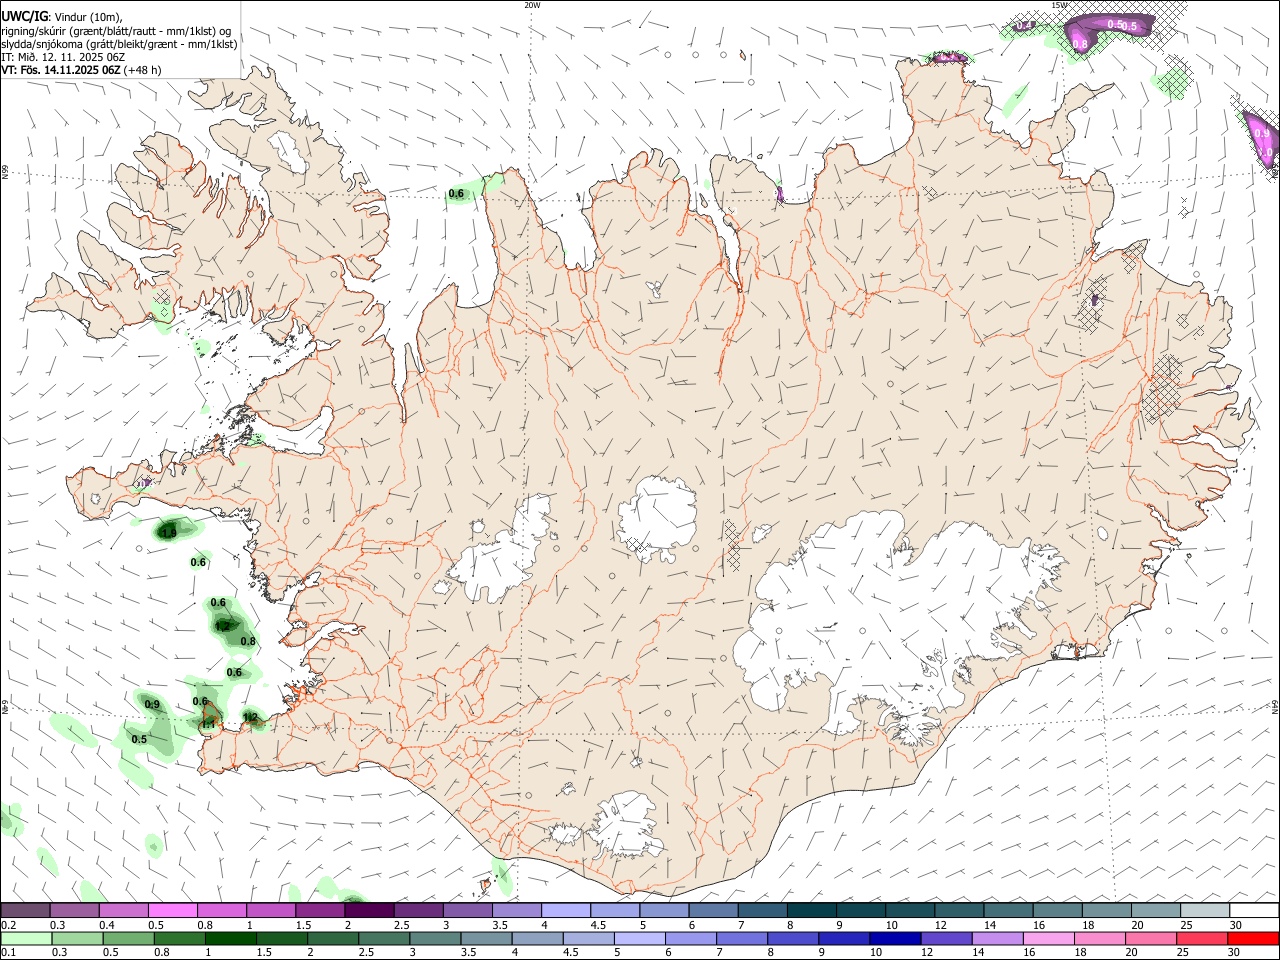
Task: Click the green 1.9 rain value off Snæfellsnes
Action: [168, 534]
